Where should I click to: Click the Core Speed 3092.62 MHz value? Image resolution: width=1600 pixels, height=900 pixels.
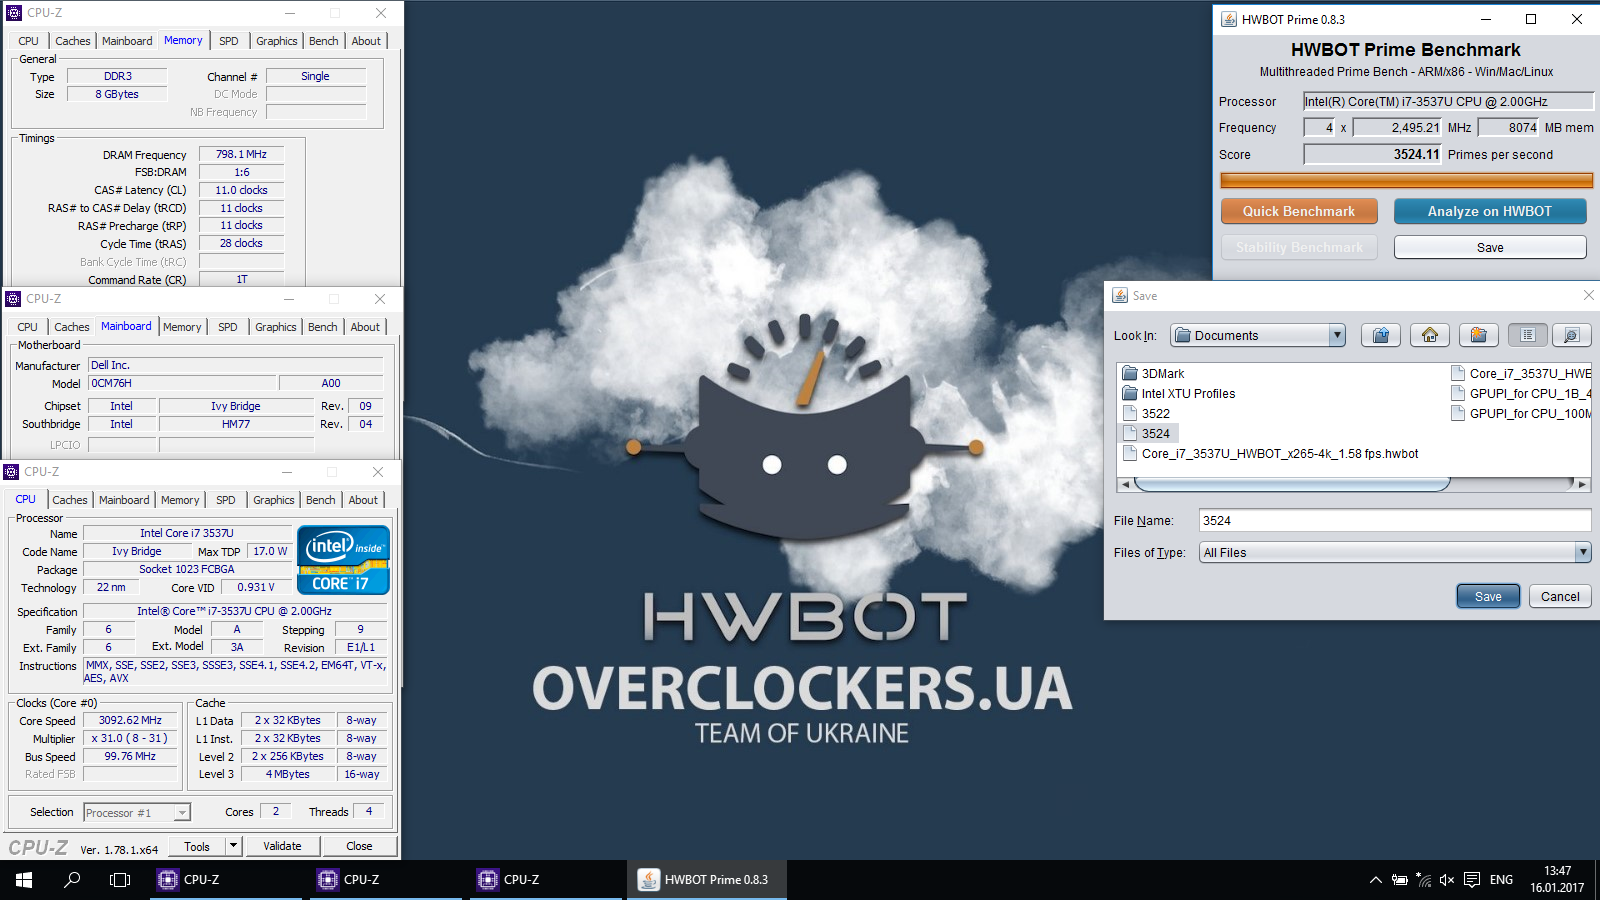pos(130,720)
